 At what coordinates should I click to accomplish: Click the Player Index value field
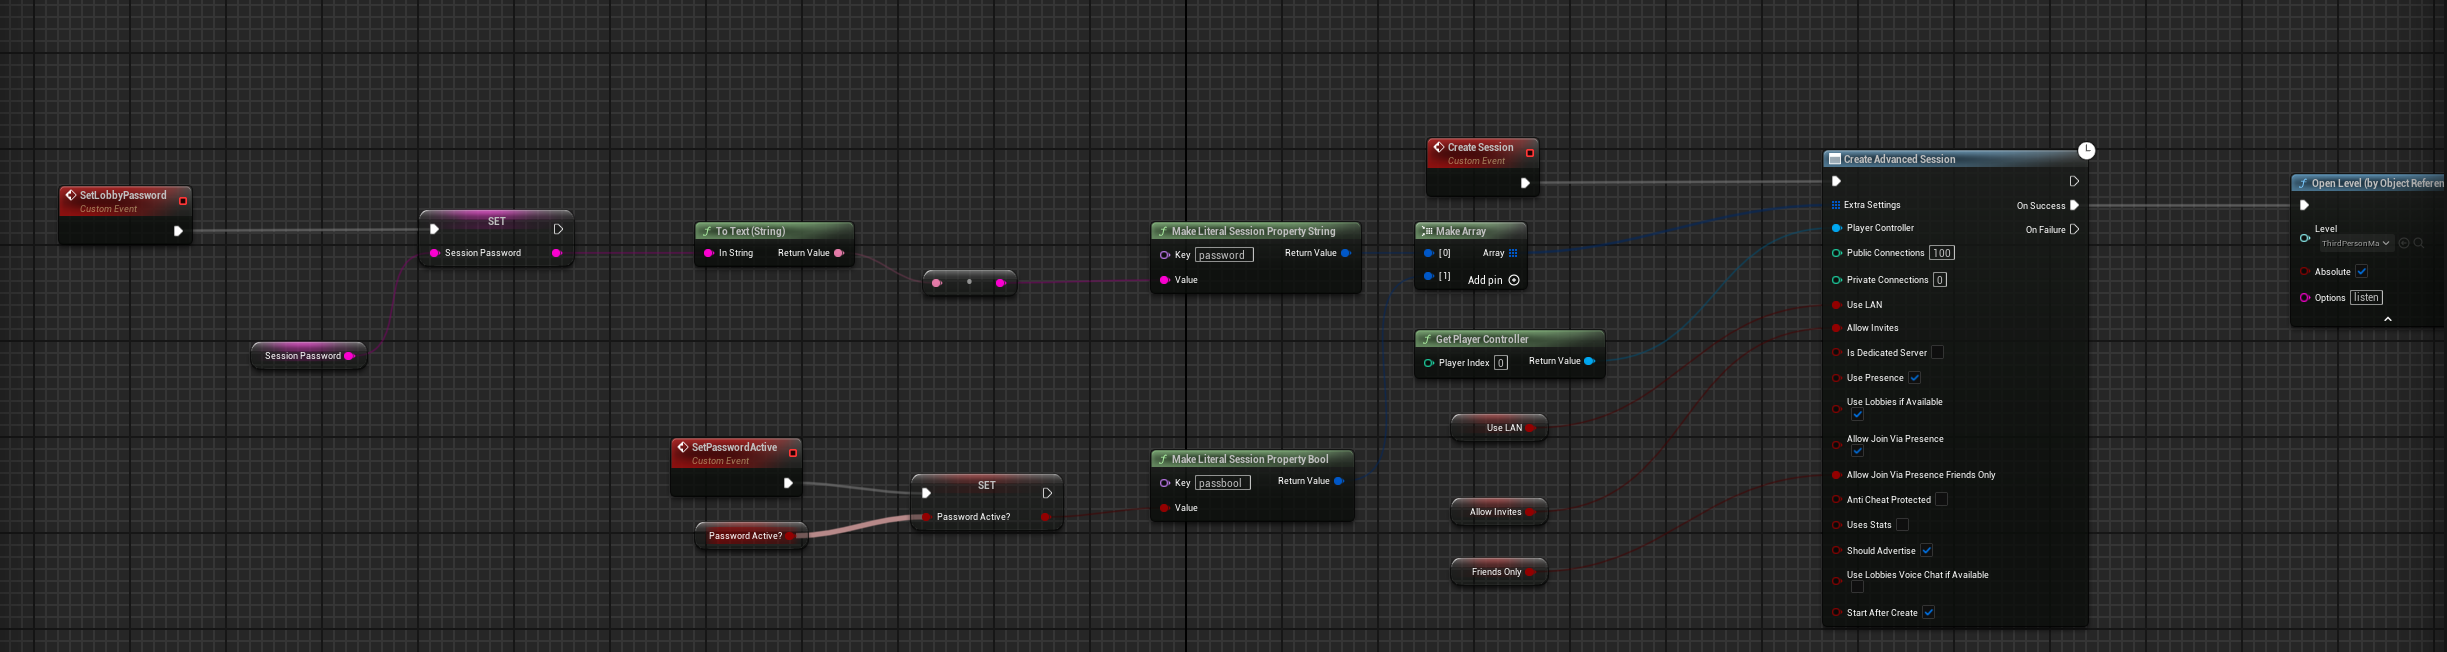[1500, 363]
